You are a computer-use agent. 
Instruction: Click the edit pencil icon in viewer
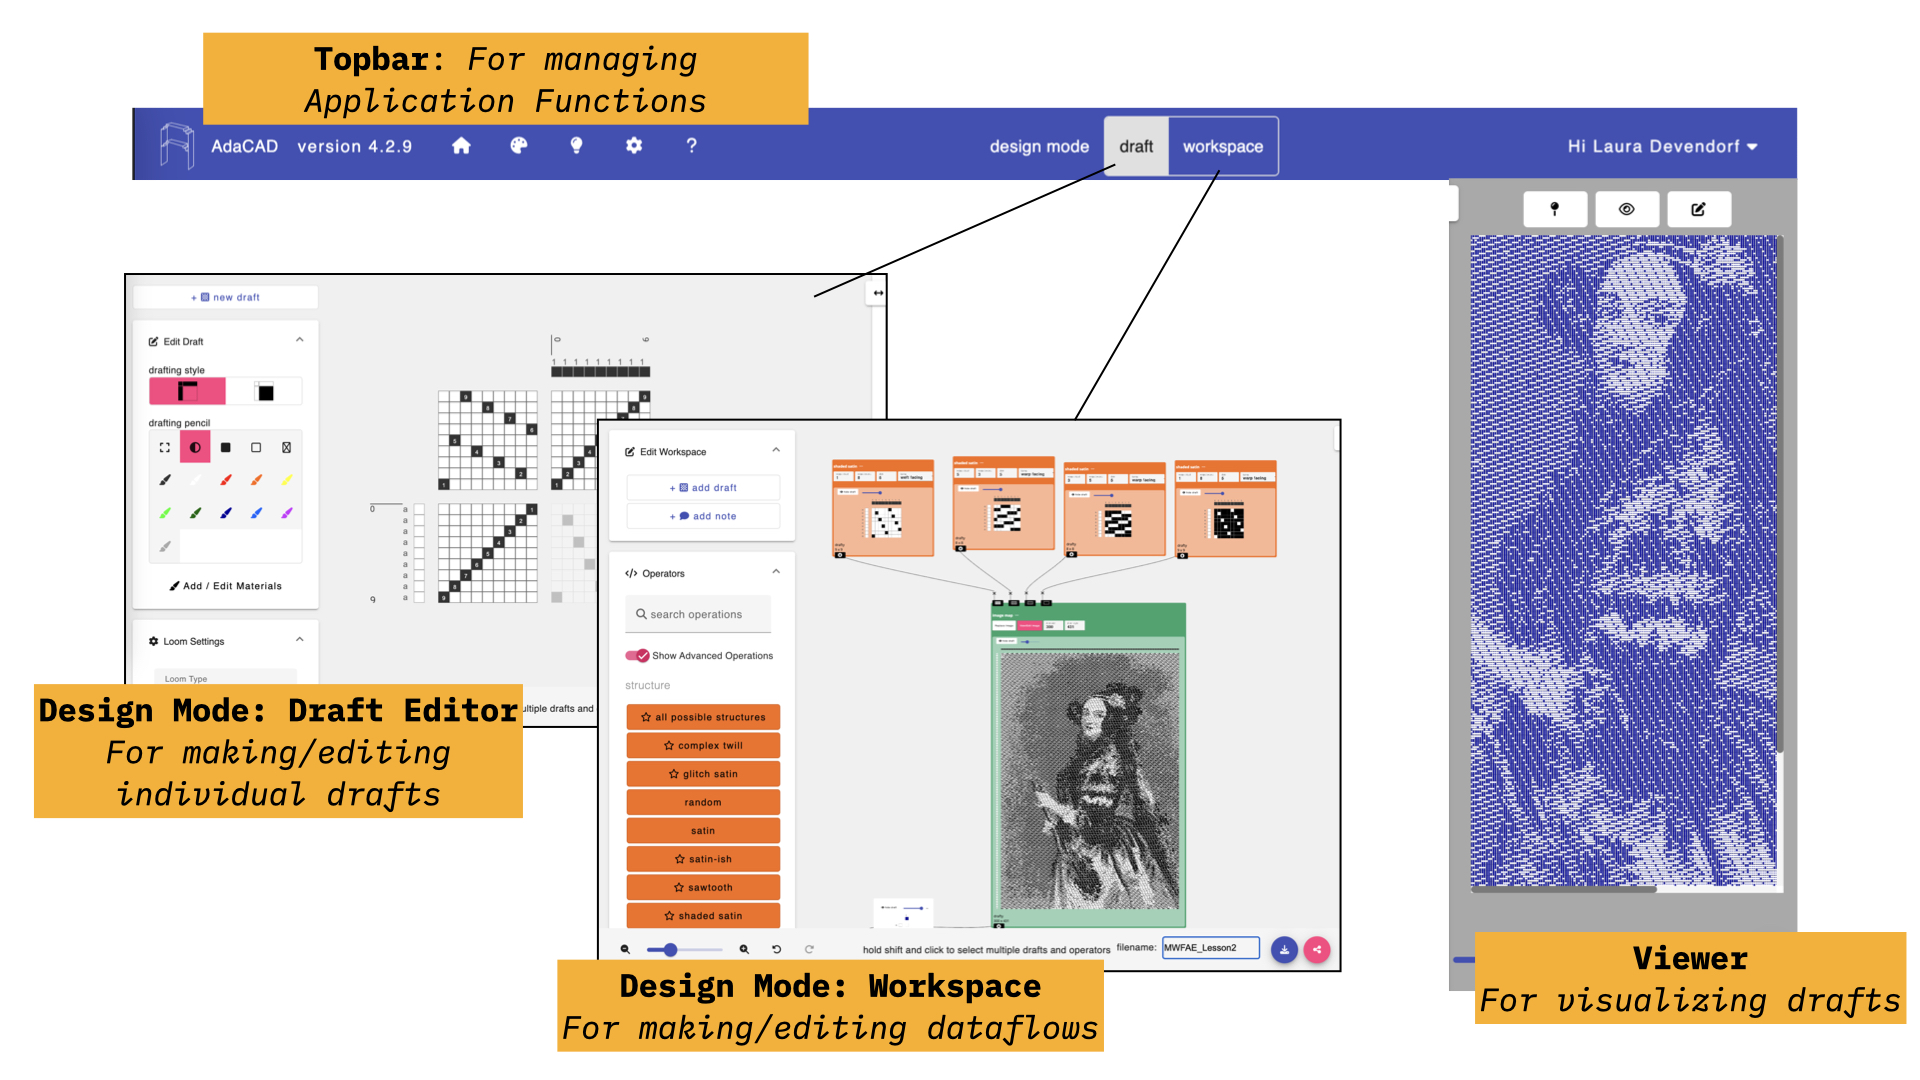pyautogui.click(x=1698, y=209)
